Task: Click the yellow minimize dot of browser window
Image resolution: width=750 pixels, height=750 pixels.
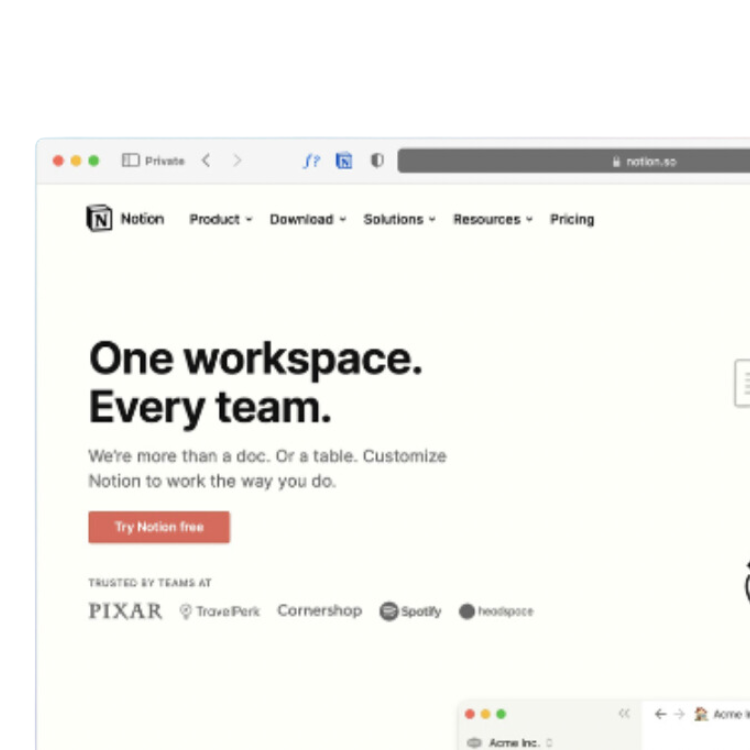Action: tap(76, 161)
